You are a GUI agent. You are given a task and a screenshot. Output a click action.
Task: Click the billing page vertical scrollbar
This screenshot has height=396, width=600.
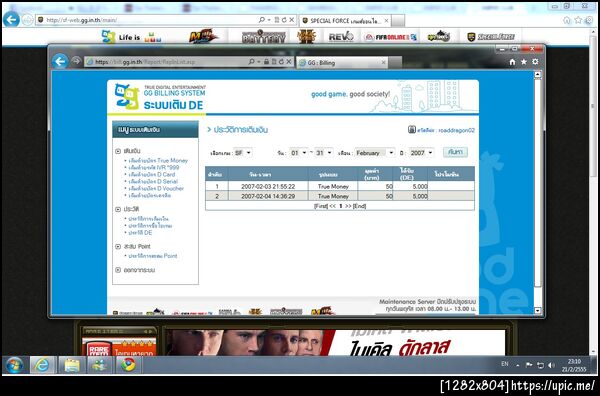(538, 184)
